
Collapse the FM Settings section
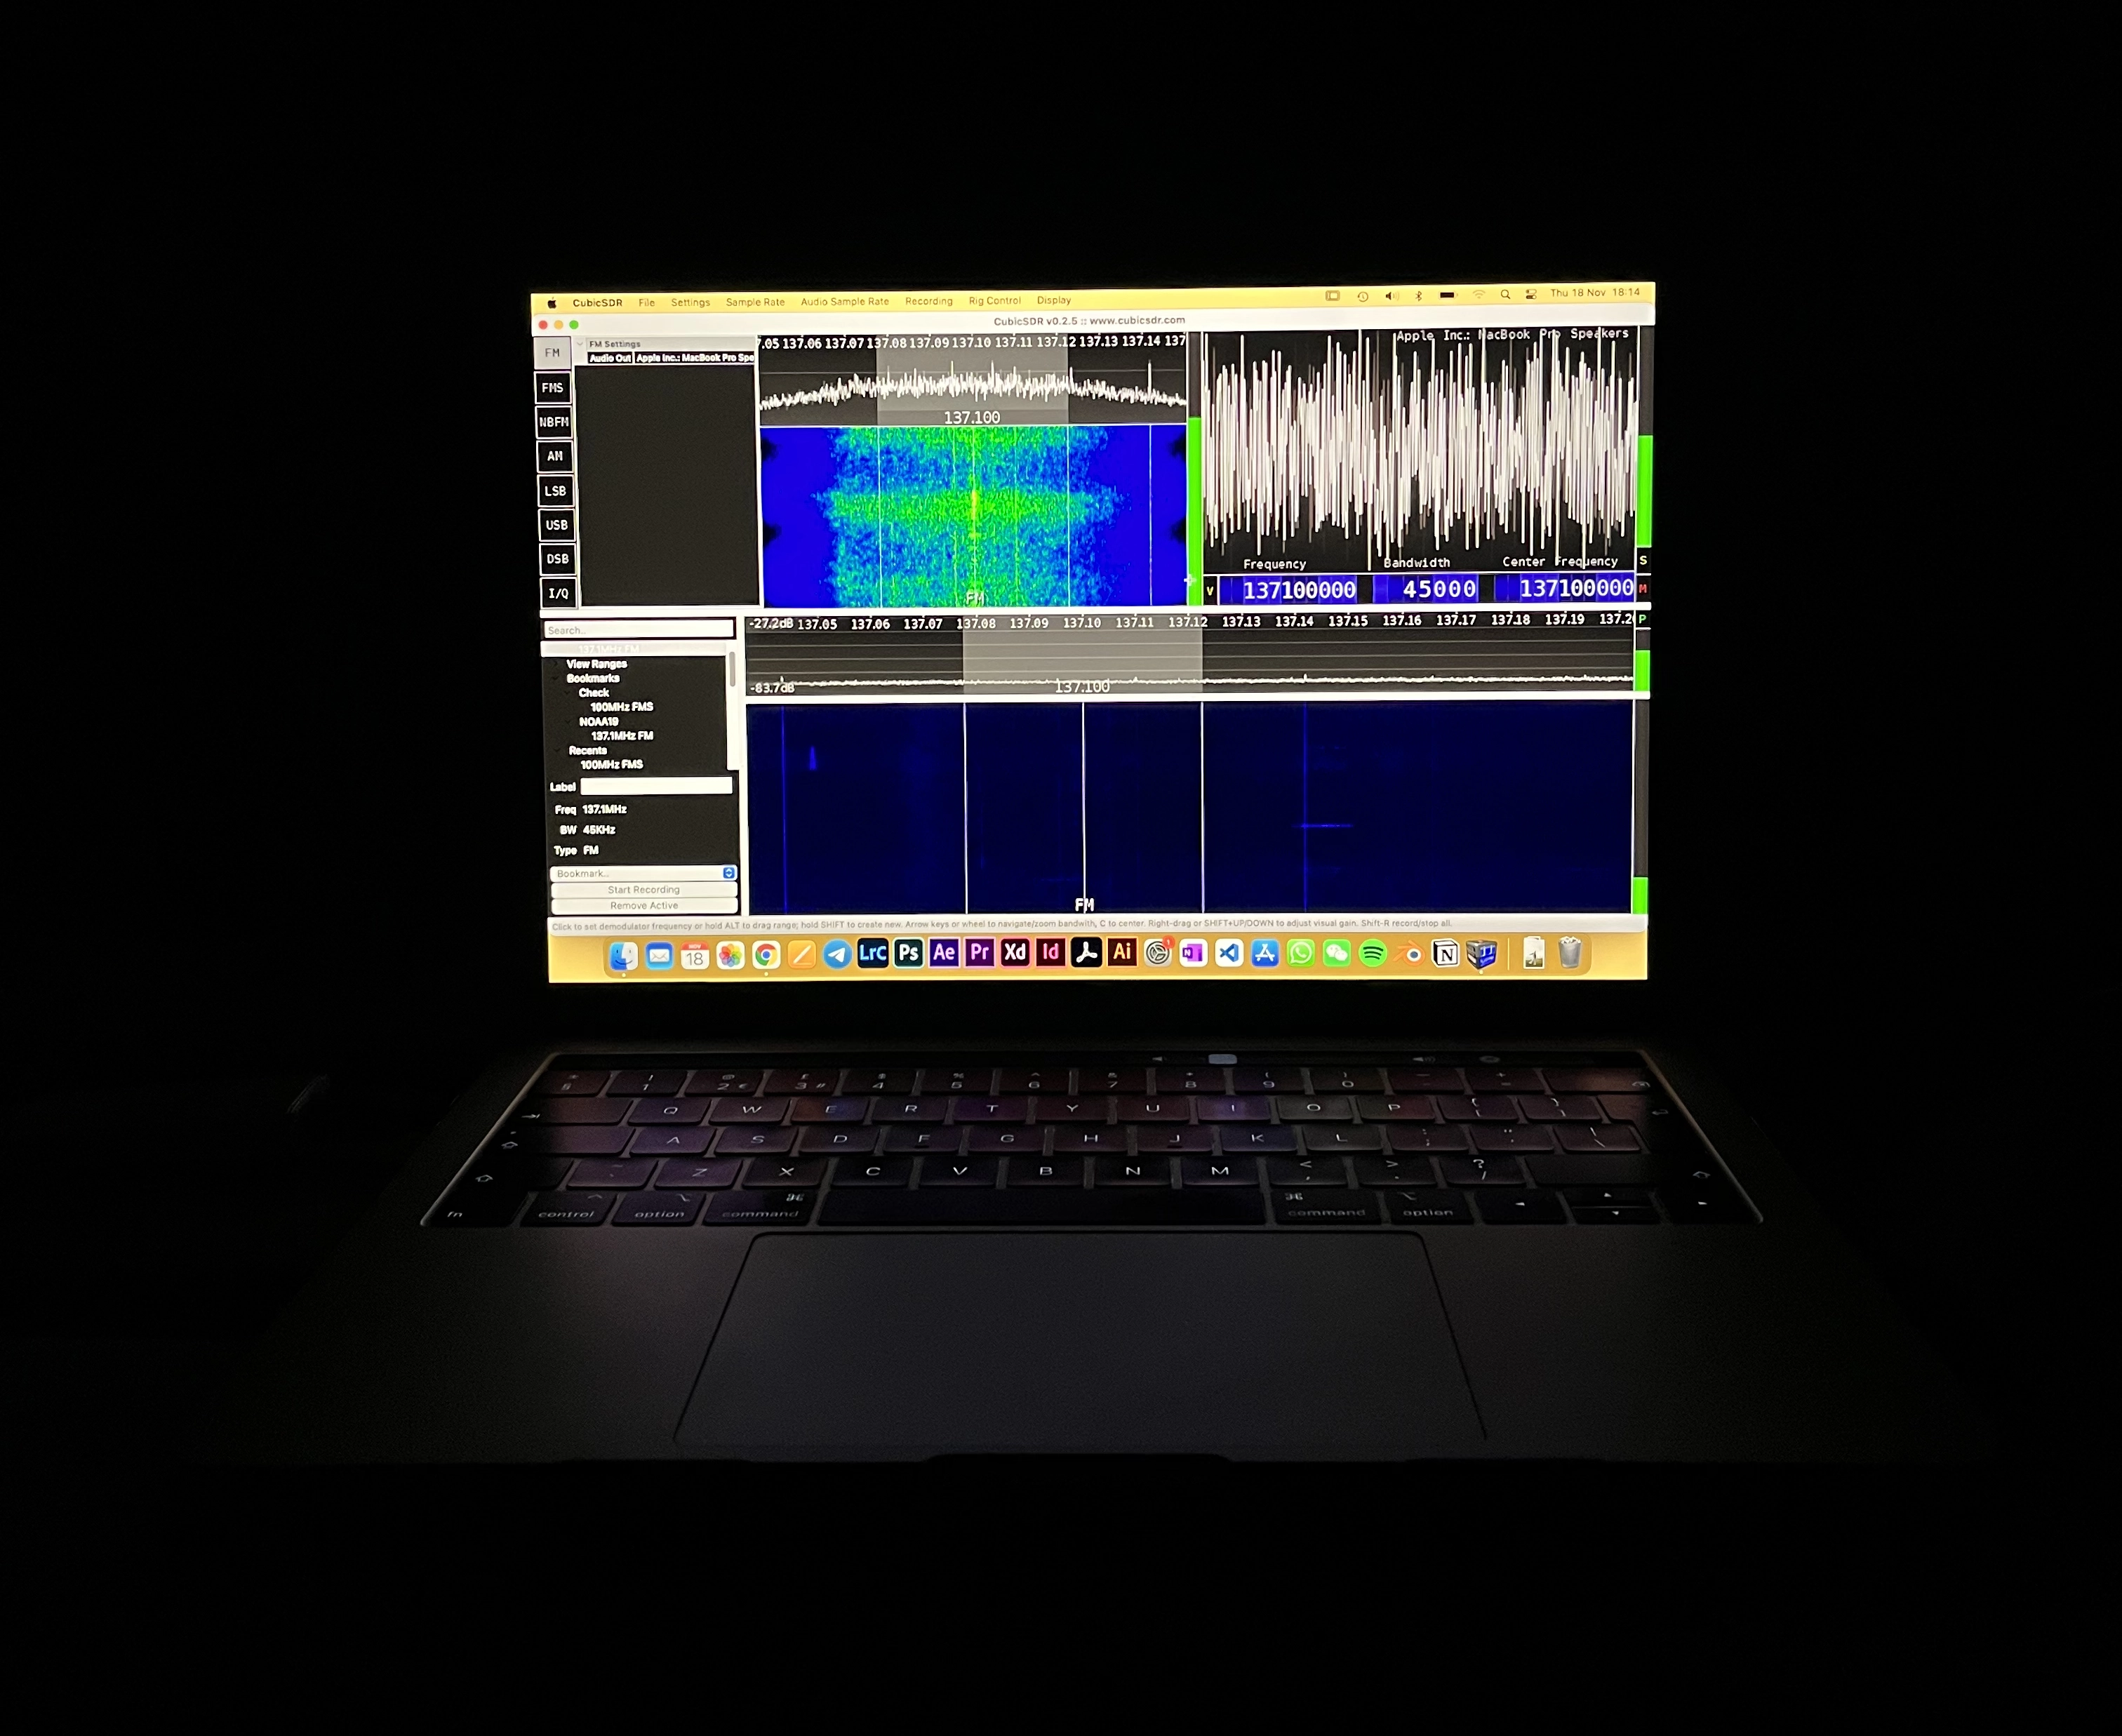580,344
